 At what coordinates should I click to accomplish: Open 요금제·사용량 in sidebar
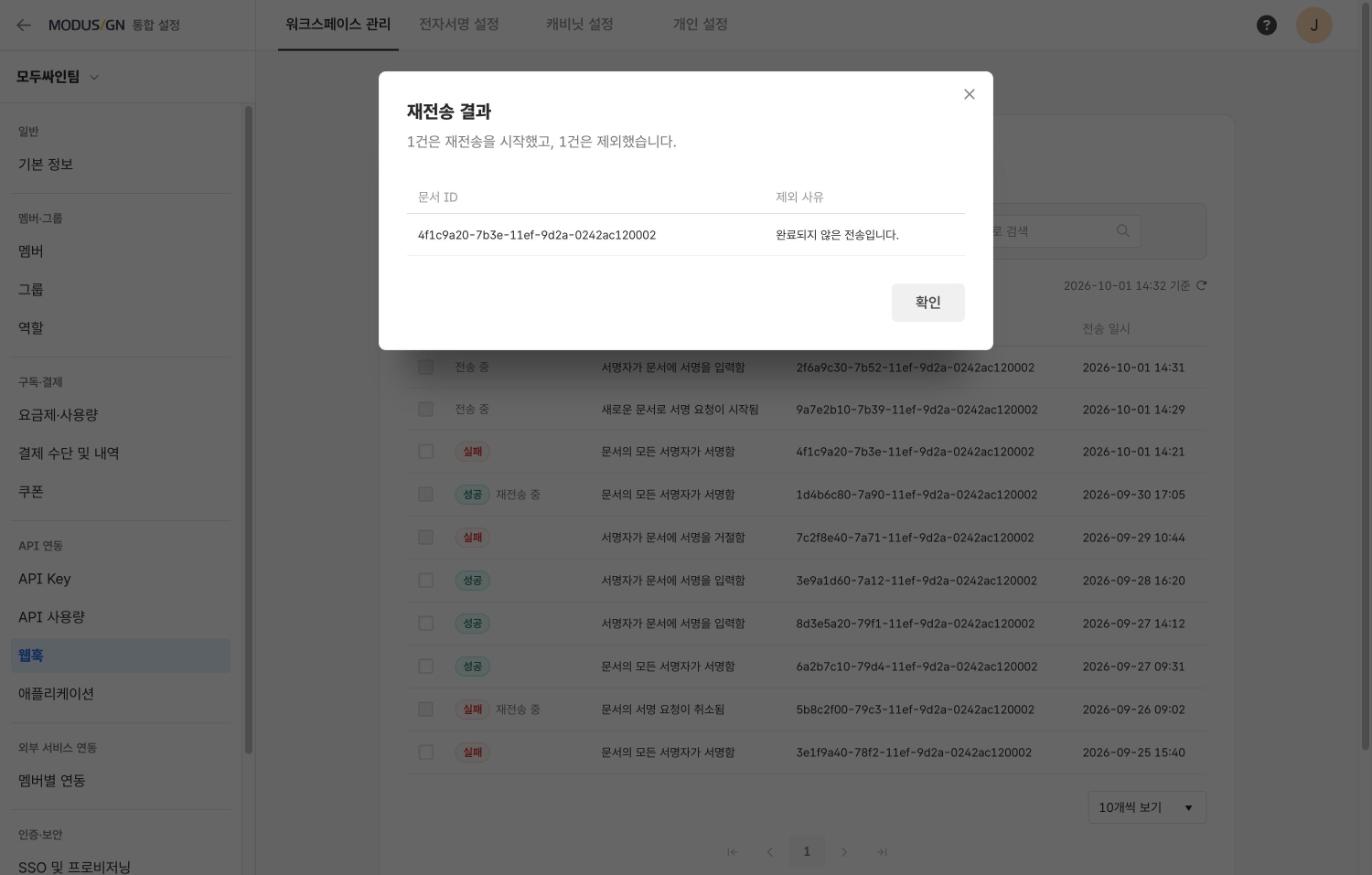point(121,415)
